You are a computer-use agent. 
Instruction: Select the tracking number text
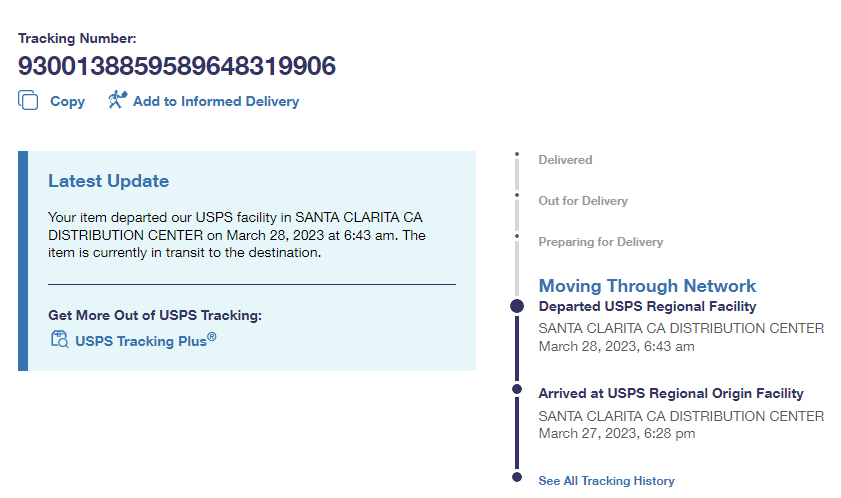click(x=177, y=66)
